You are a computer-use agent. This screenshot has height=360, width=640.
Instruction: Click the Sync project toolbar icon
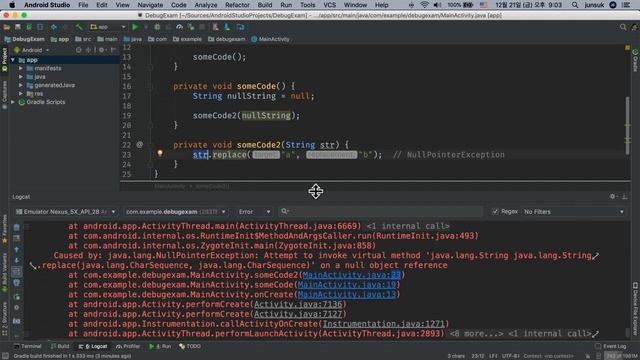pos(29,27)
